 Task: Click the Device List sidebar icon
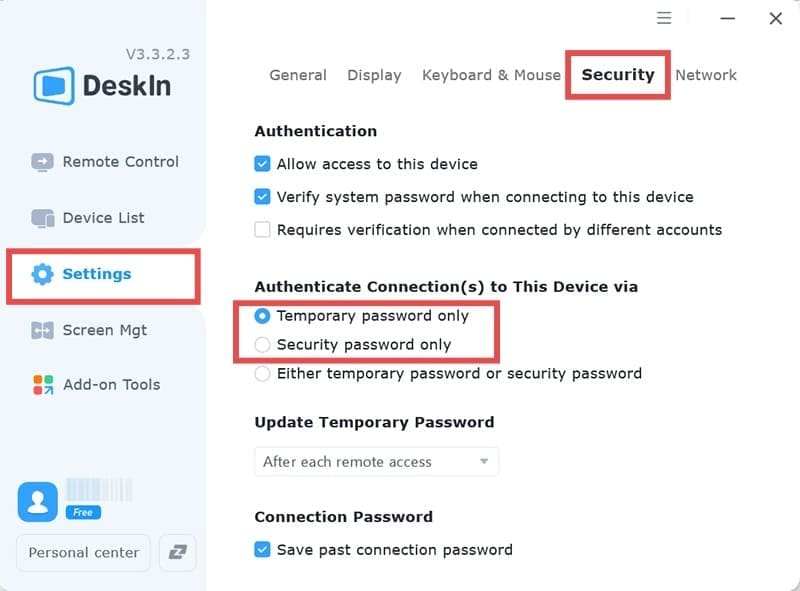42,218
